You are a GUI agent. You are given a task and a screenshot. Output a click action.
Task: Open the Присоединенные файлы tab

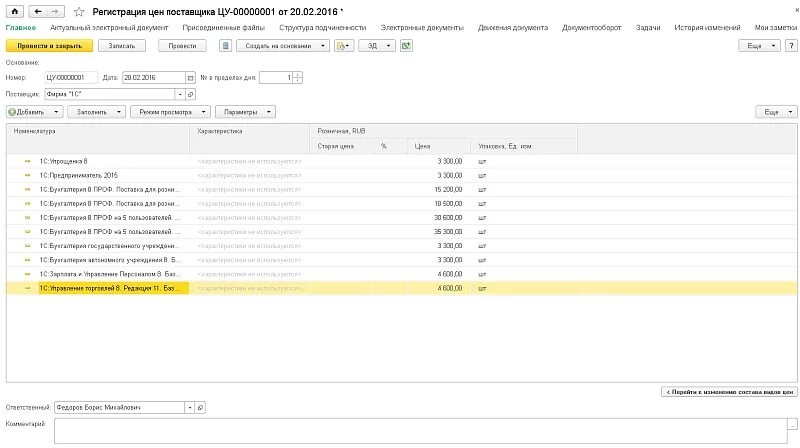tap(223, 28)
